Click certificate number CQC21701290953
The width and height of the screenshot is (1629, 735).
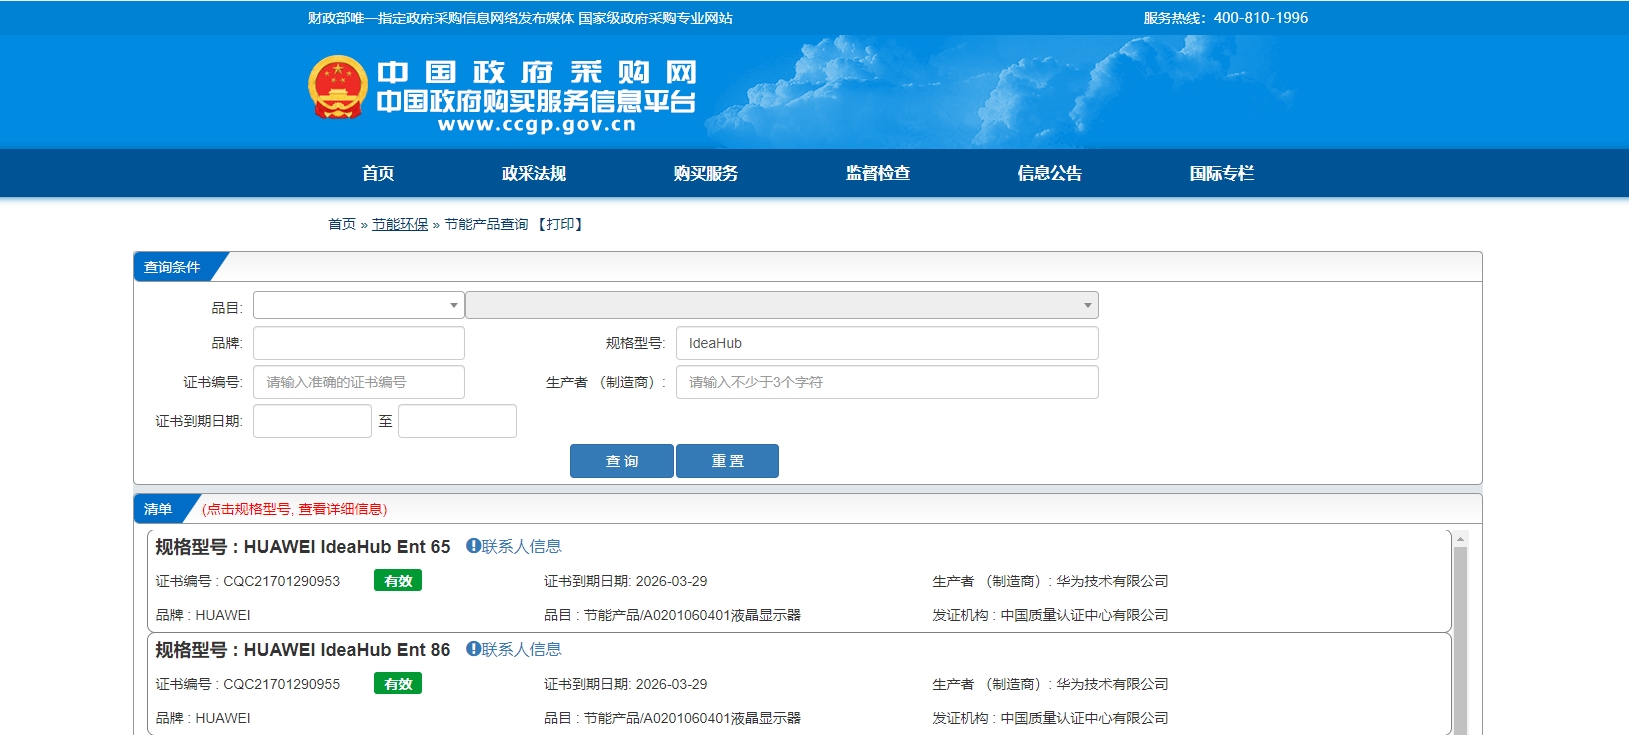pos(281,581)
